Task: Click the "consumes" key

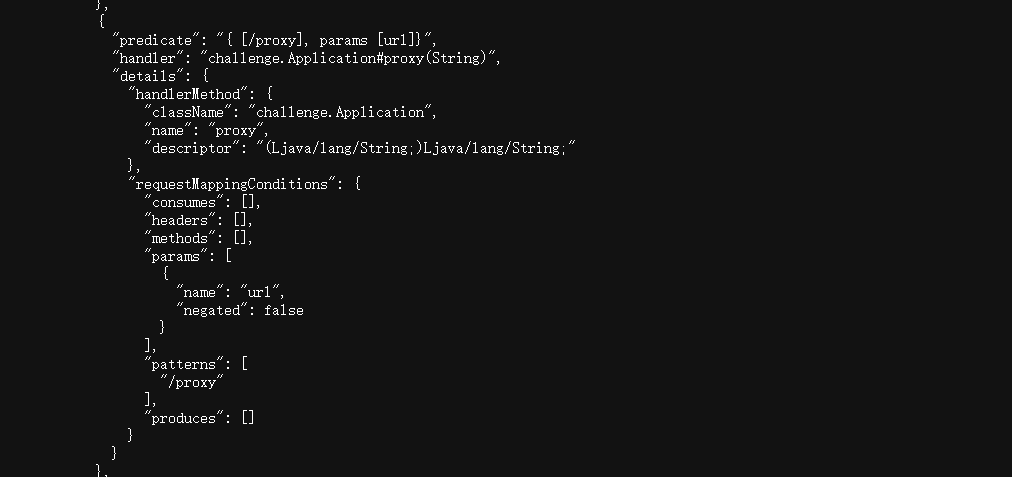Action: point(183,202)
